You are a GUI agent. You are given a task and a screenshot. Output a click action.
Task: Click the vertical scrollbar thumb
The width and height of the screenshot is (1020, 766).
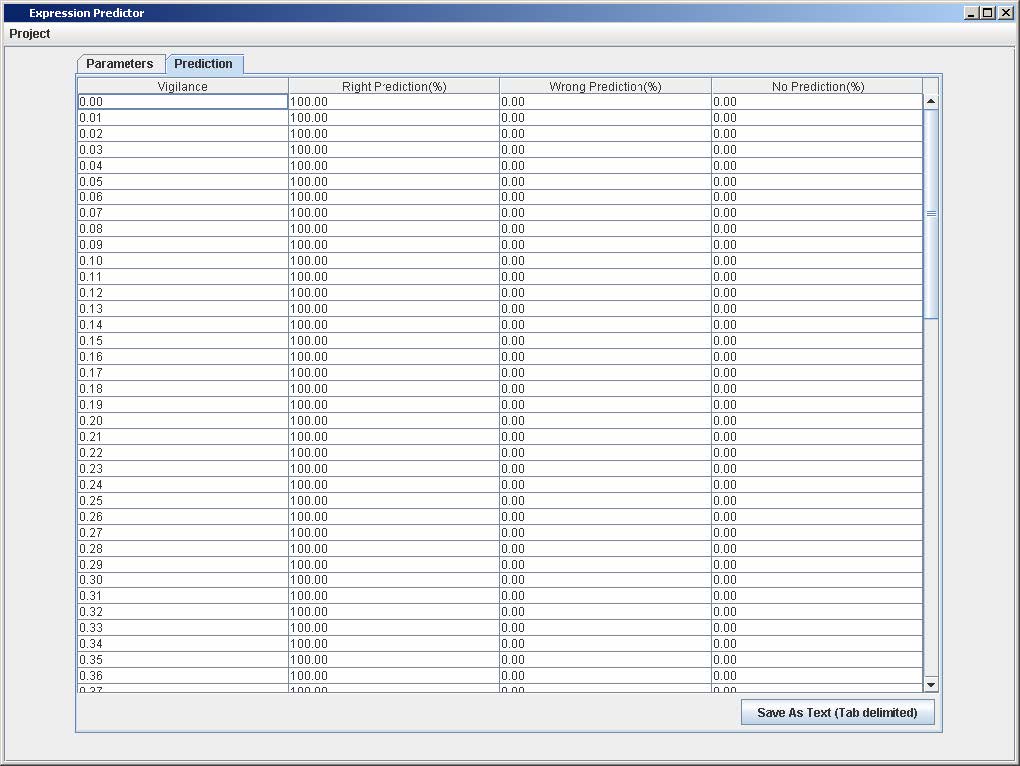(x=931, y=214)
